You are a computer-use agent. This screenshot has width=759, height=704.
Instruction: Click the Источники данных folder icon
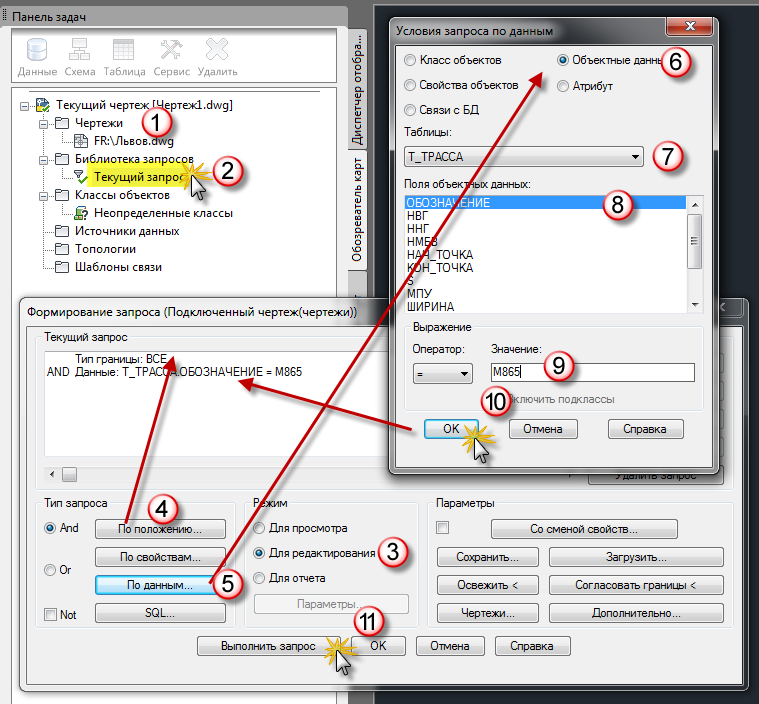[62, 231]
